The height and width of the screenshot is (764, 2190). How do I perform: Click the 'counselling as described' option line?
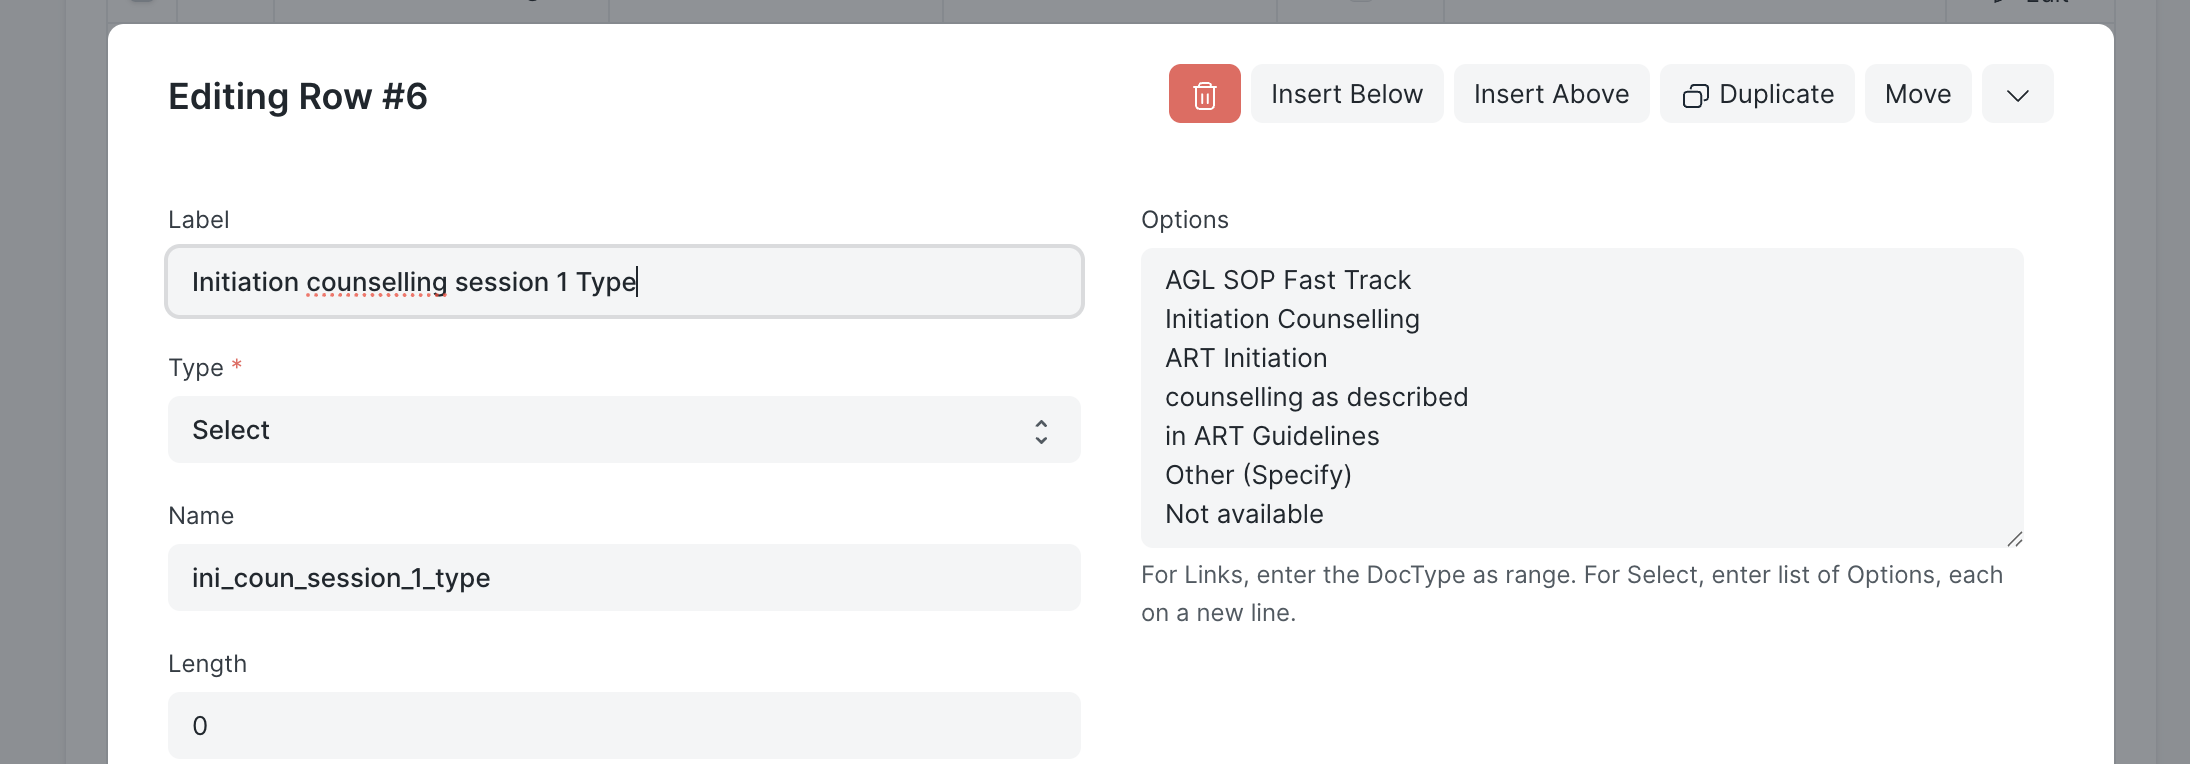pyautogui.click(x=1316, y=397)
